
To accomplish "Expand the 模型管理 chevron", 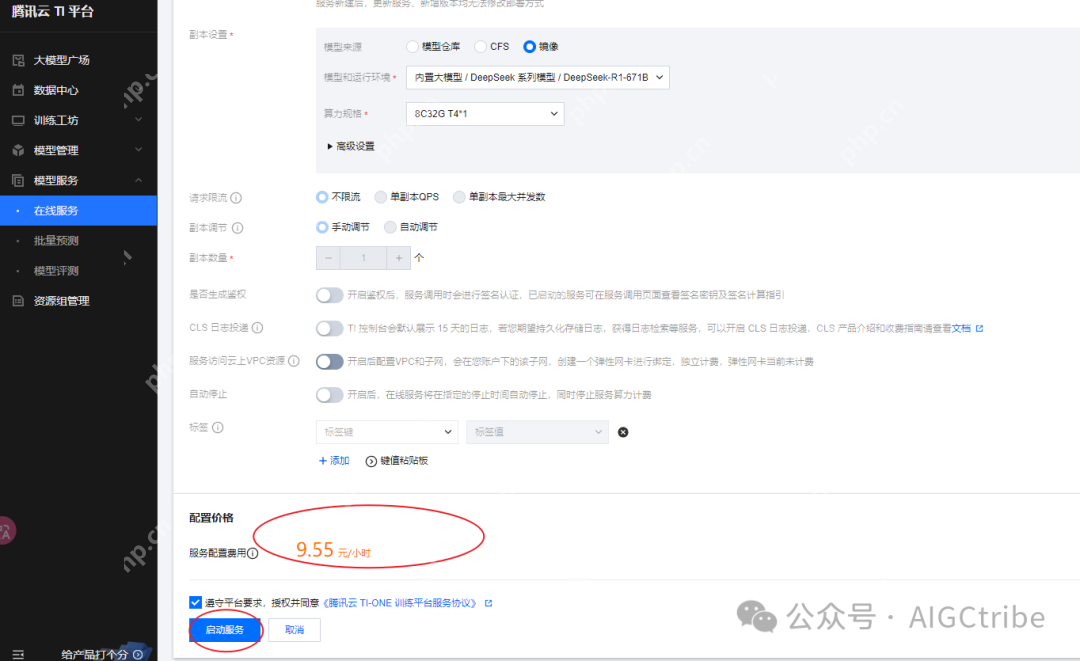I will pos(138,149).
